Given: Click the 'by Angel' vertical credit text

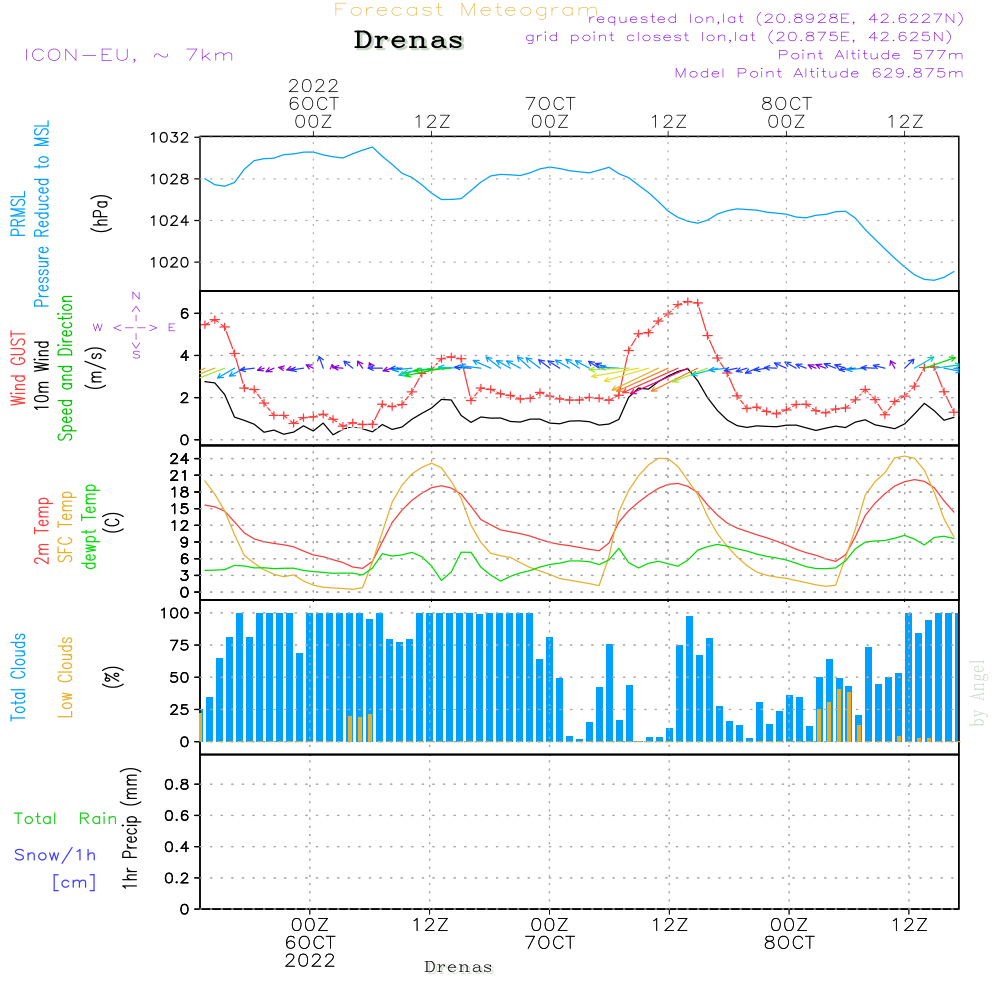Looking at the screenshot, I should [x=978, y=693].
